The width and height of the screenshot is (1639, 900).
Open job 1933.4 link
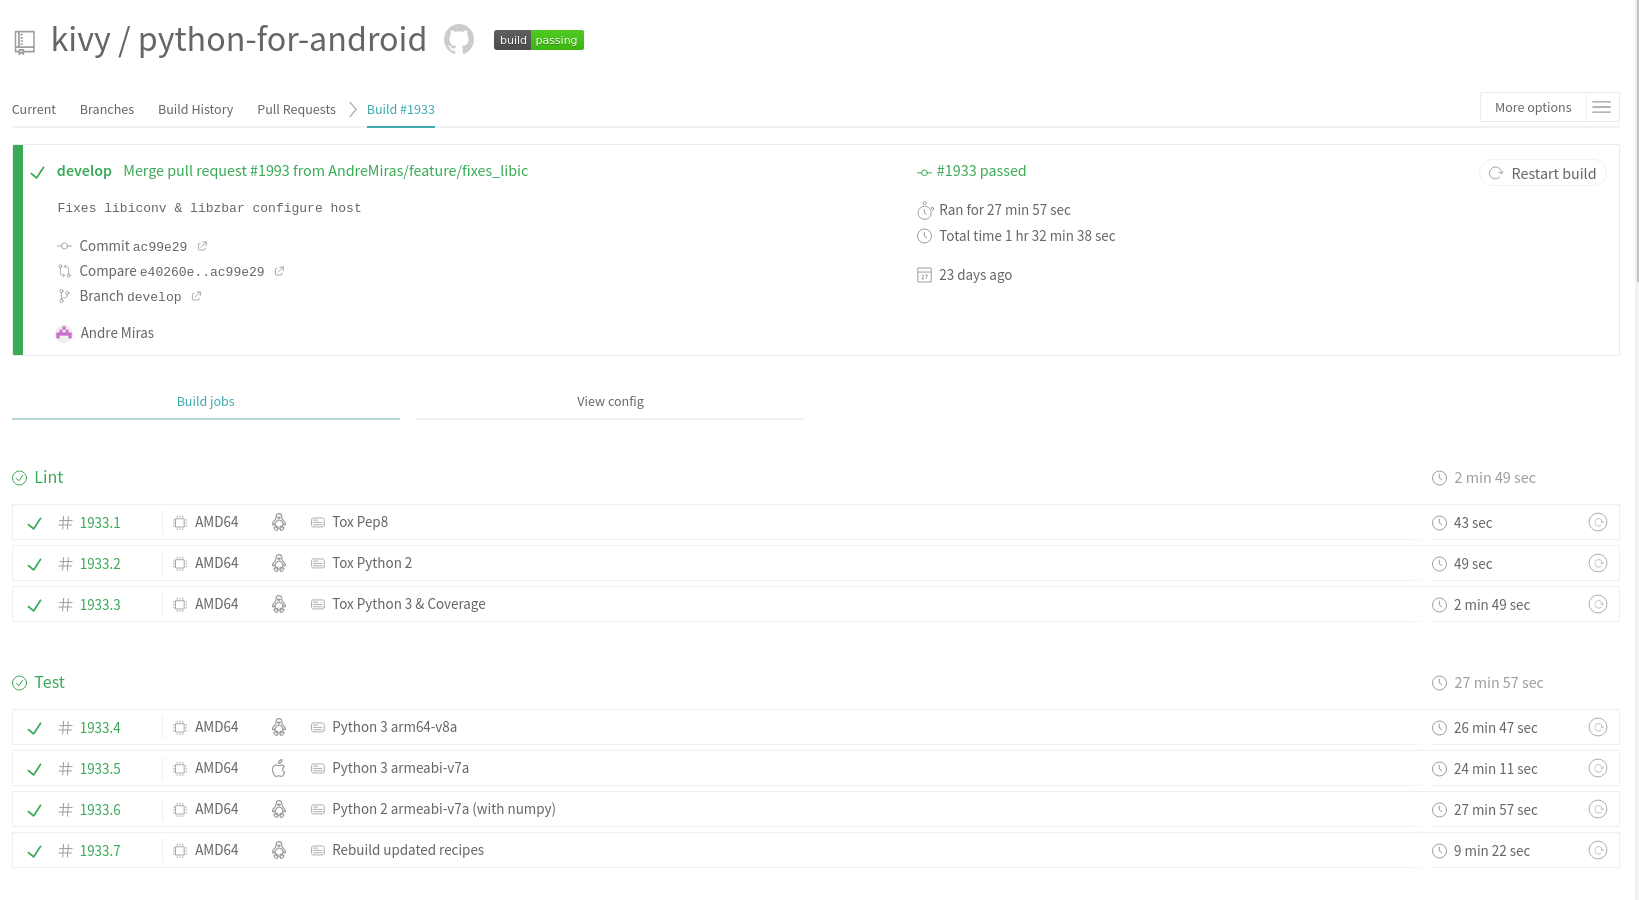tap(100, 728)
